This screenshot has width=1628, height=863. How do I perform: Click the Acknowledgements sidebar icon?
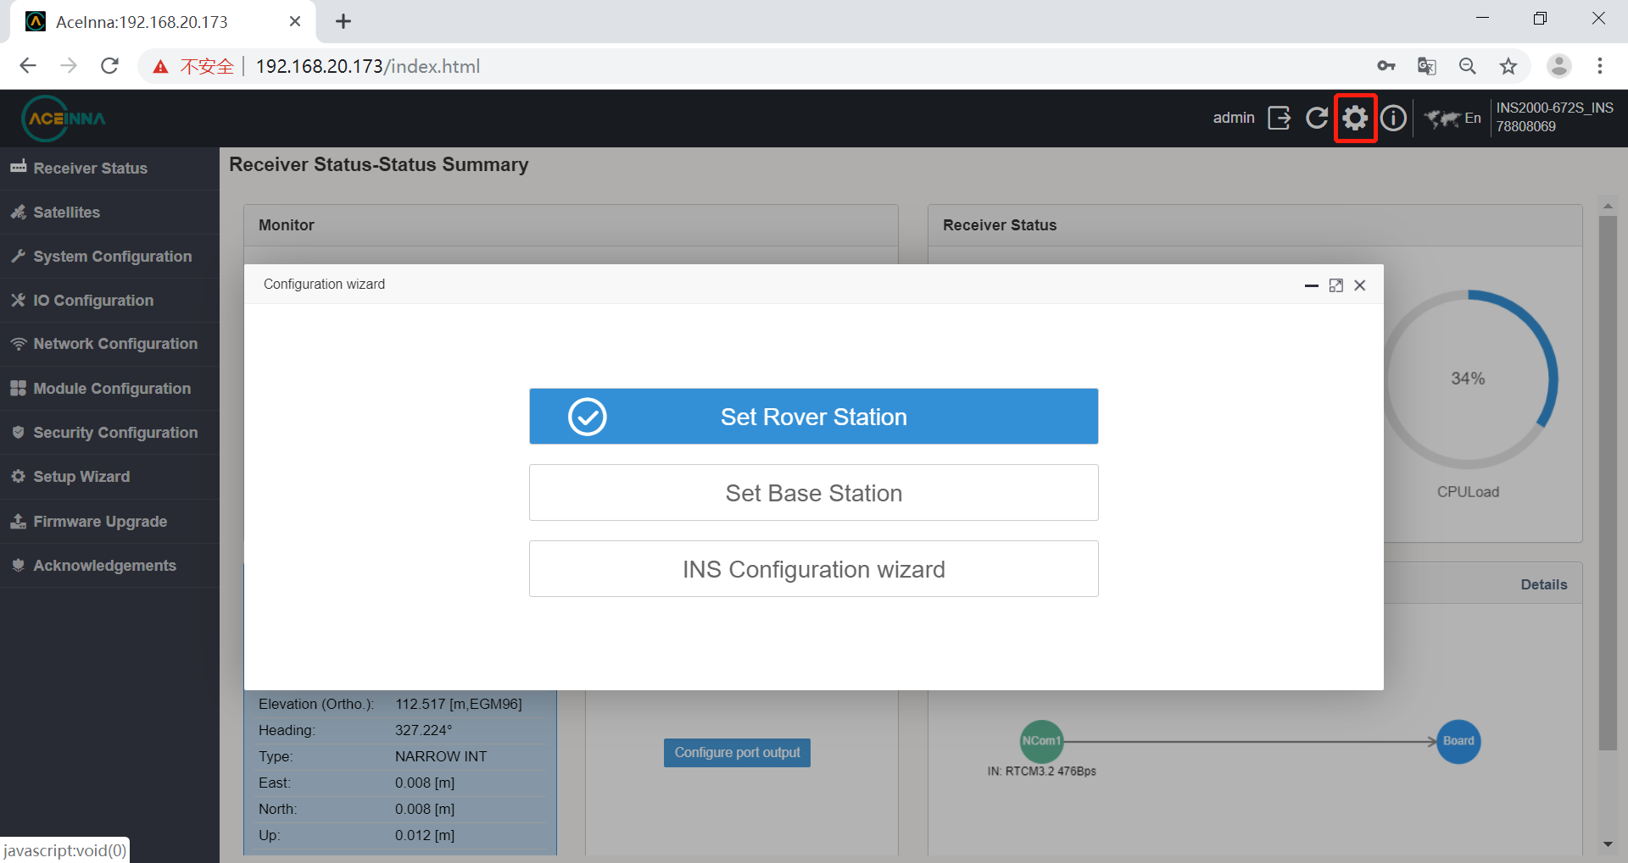[x=18, y=565]
